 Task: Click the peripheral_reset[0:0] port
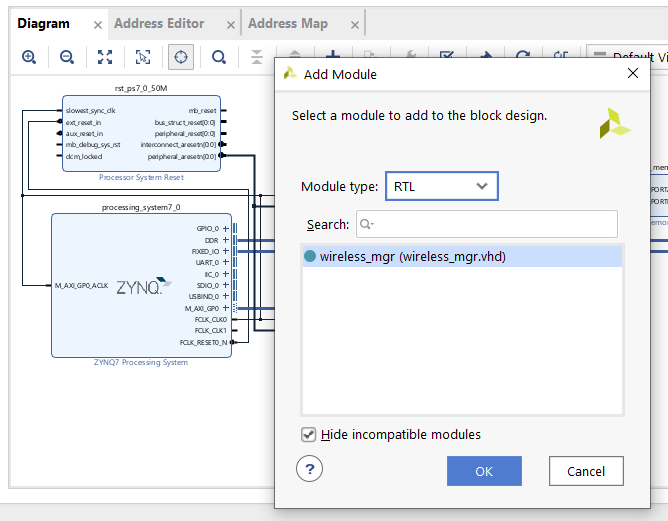(x=185, y=134)
